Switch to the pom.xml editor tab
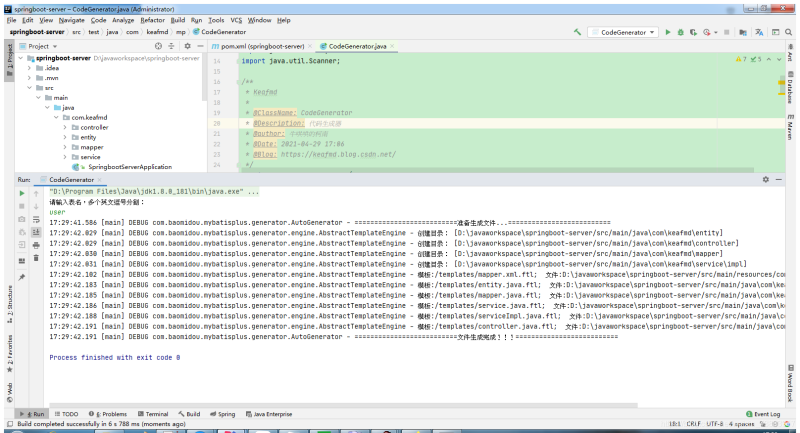Viewport: 800px width, 433px height. 262,46
